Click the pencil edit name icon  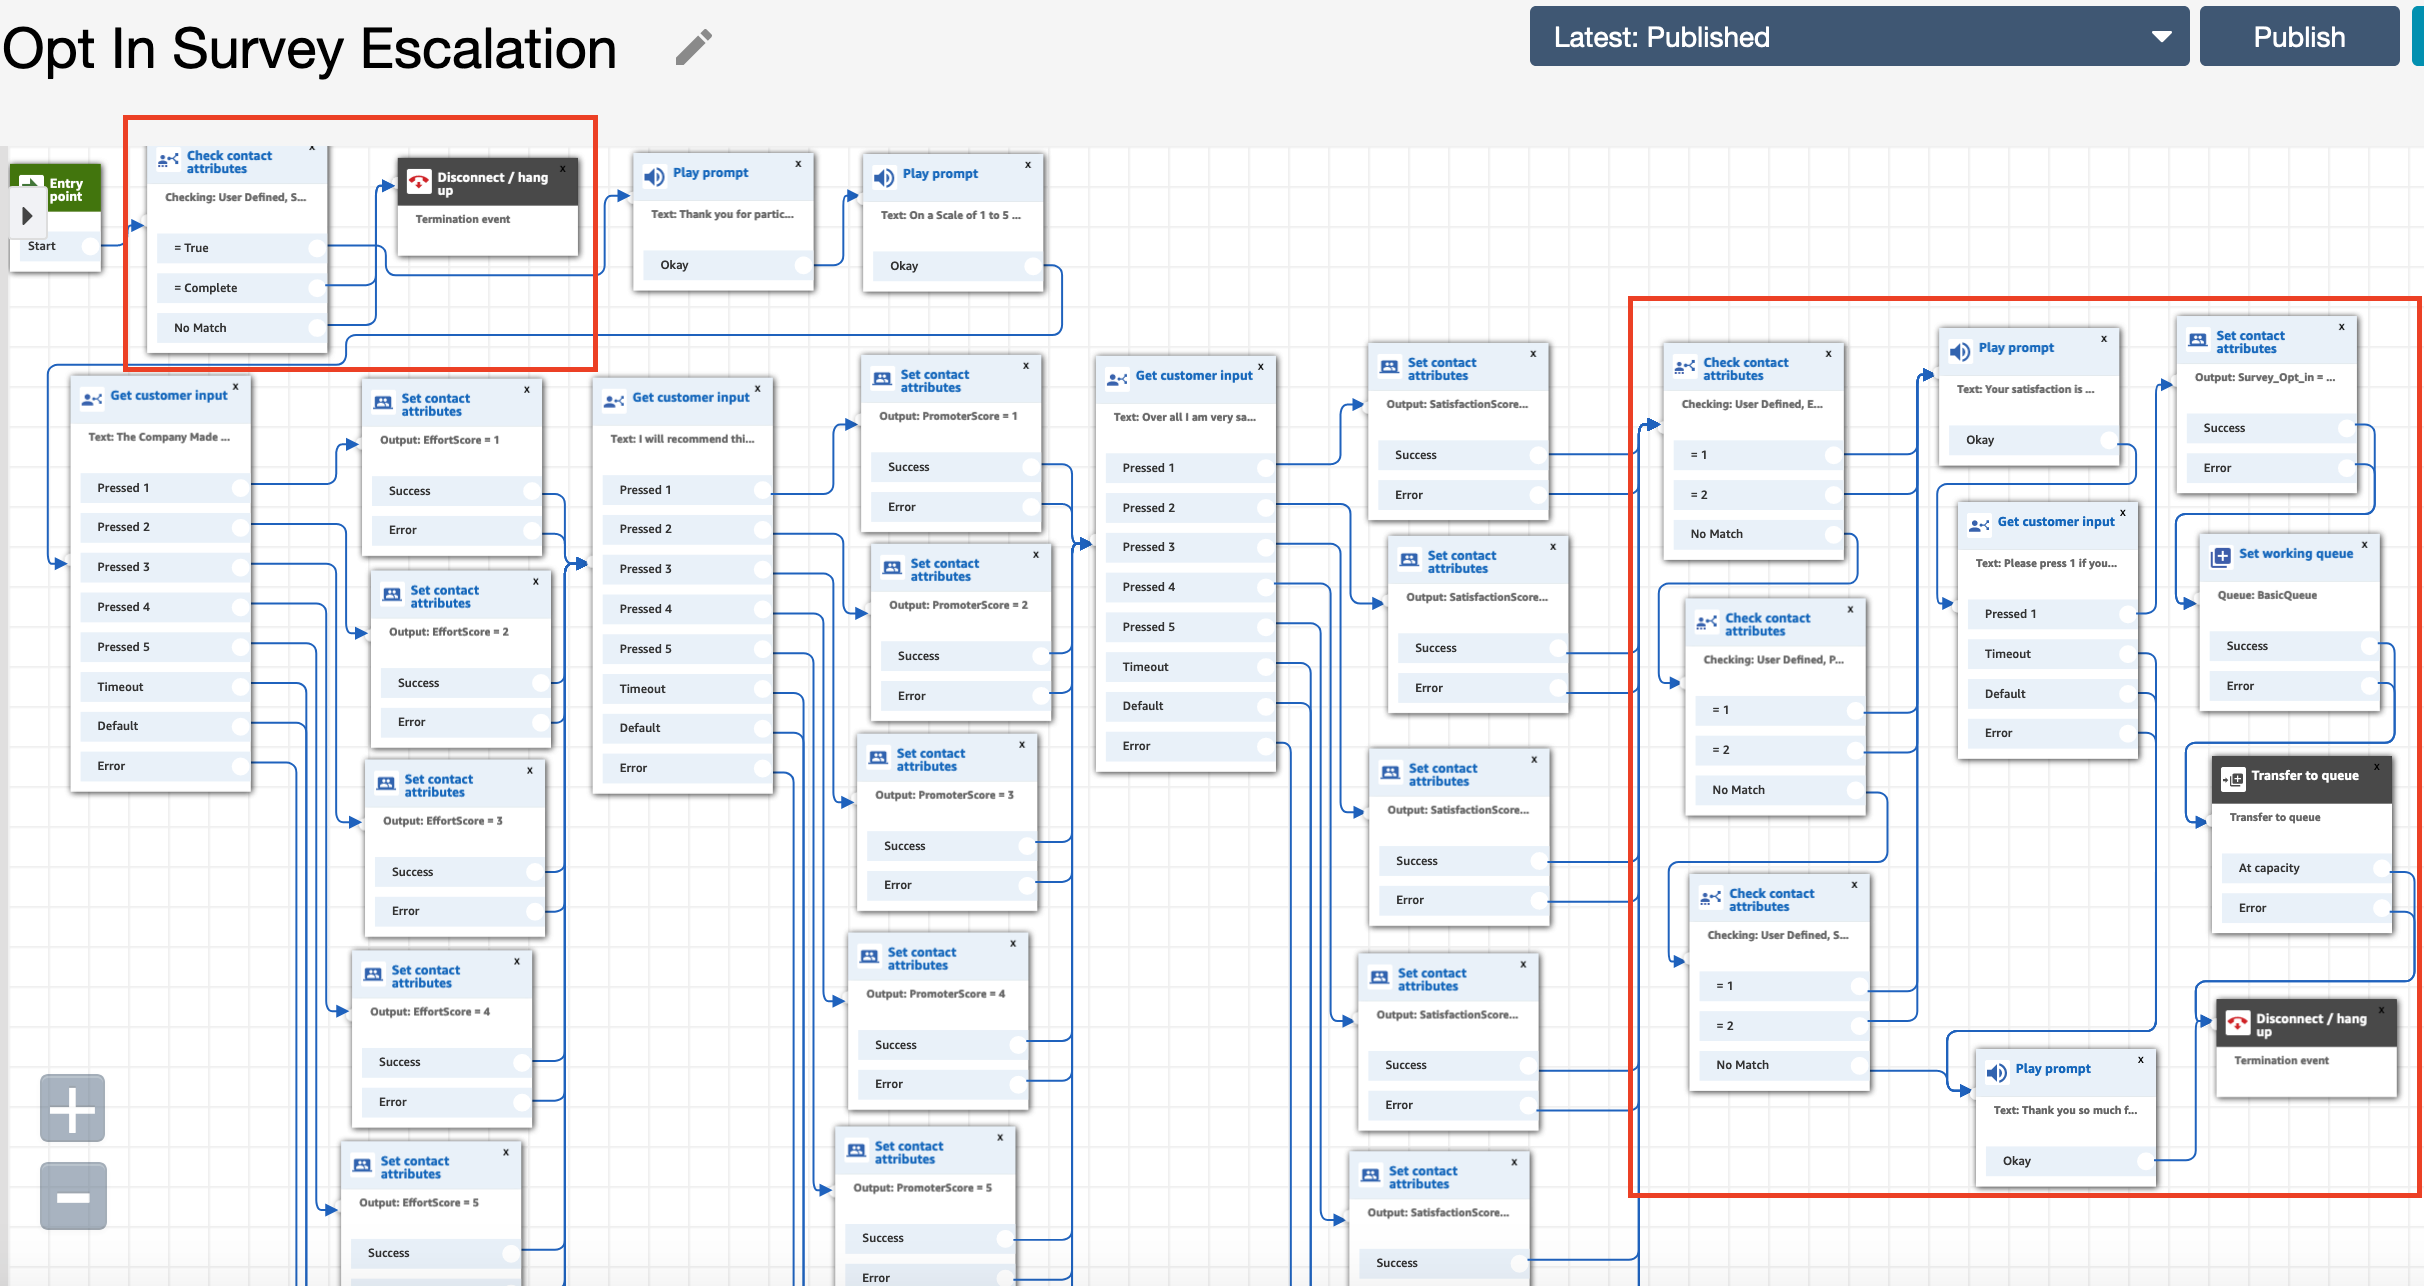tap(693, 47)
